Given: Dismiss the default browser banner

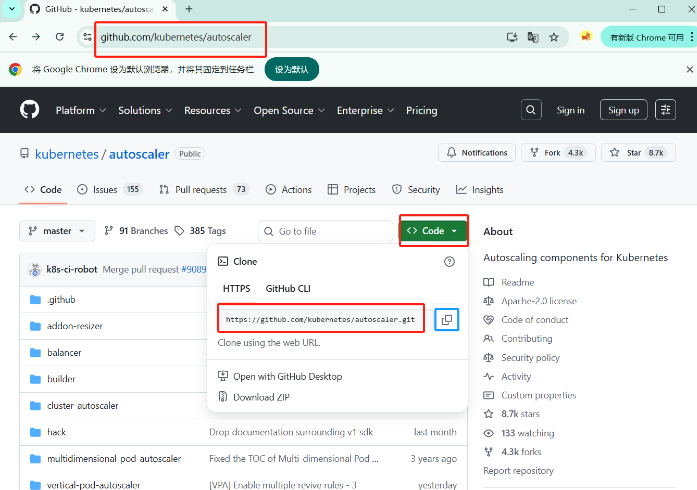Looking at the screenshot, I should click(x=689, y=69).
